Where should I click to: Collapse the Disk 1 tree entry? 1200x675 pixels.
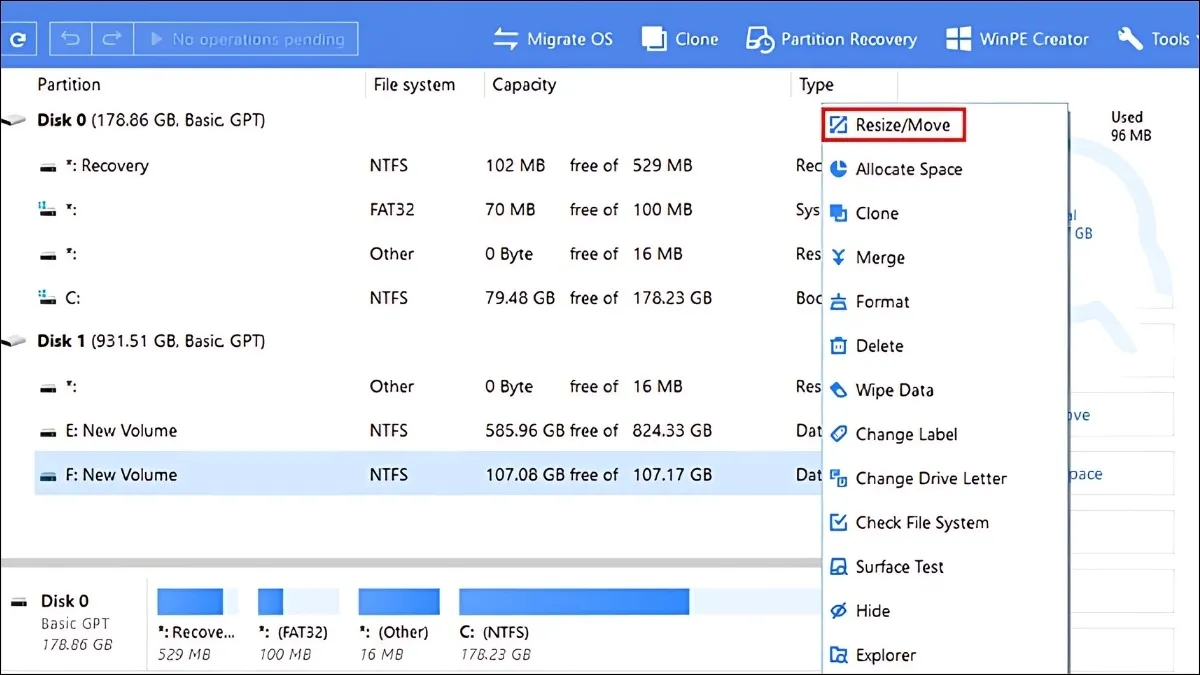14,340
